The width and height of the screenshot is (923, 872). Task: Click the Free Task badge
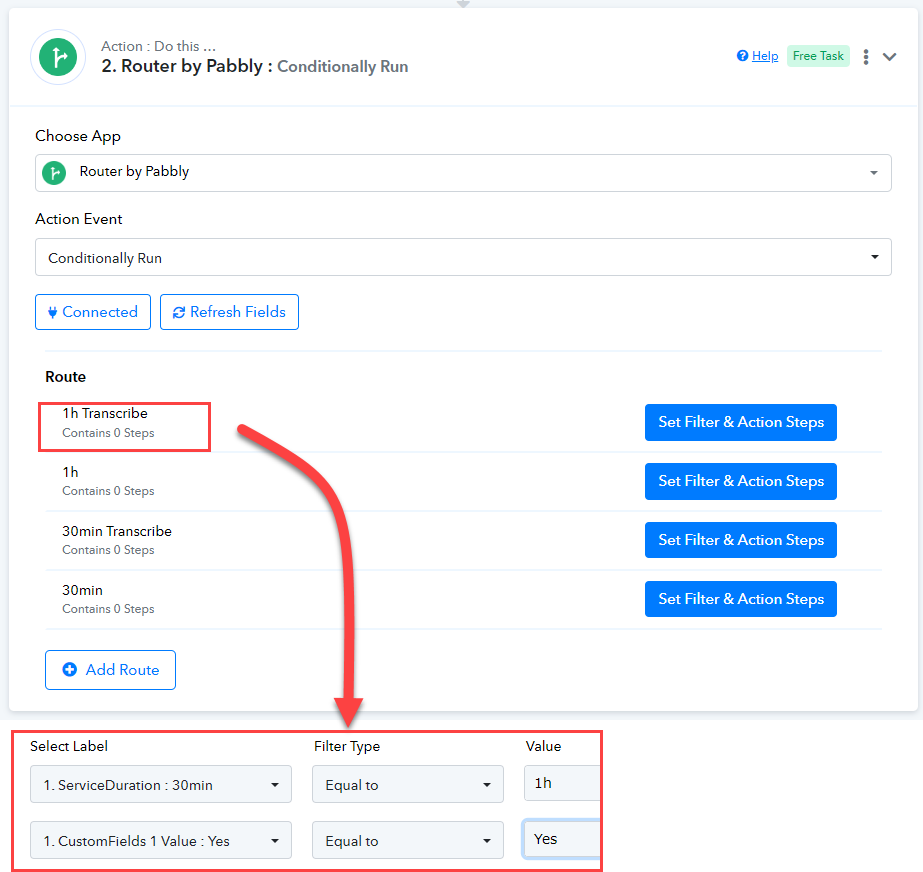pos(818,56)
